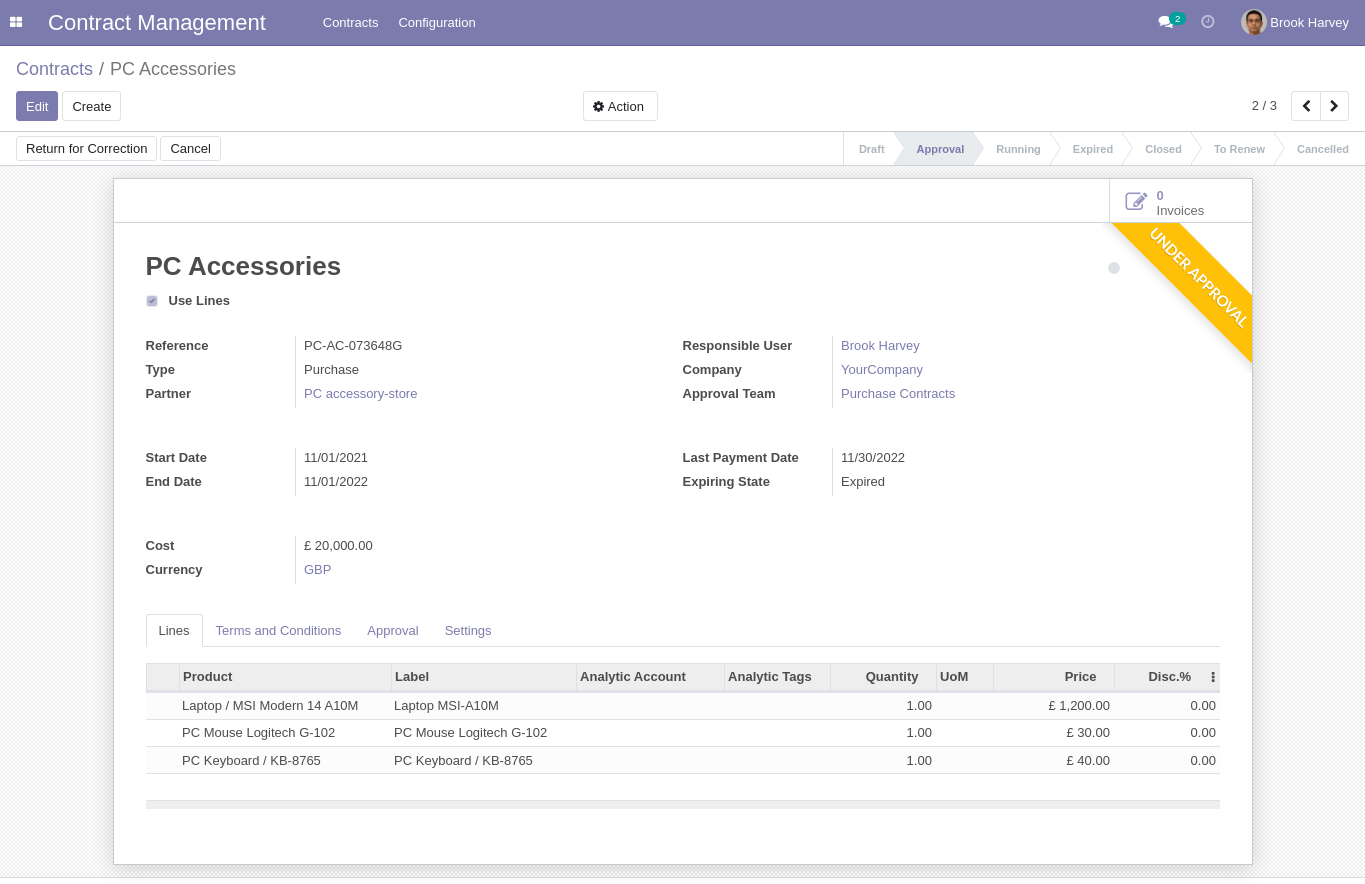Viewport: 1365px width, 884px height.
Task: Open the table column options menu
Action: click(x=1212, y=677)
